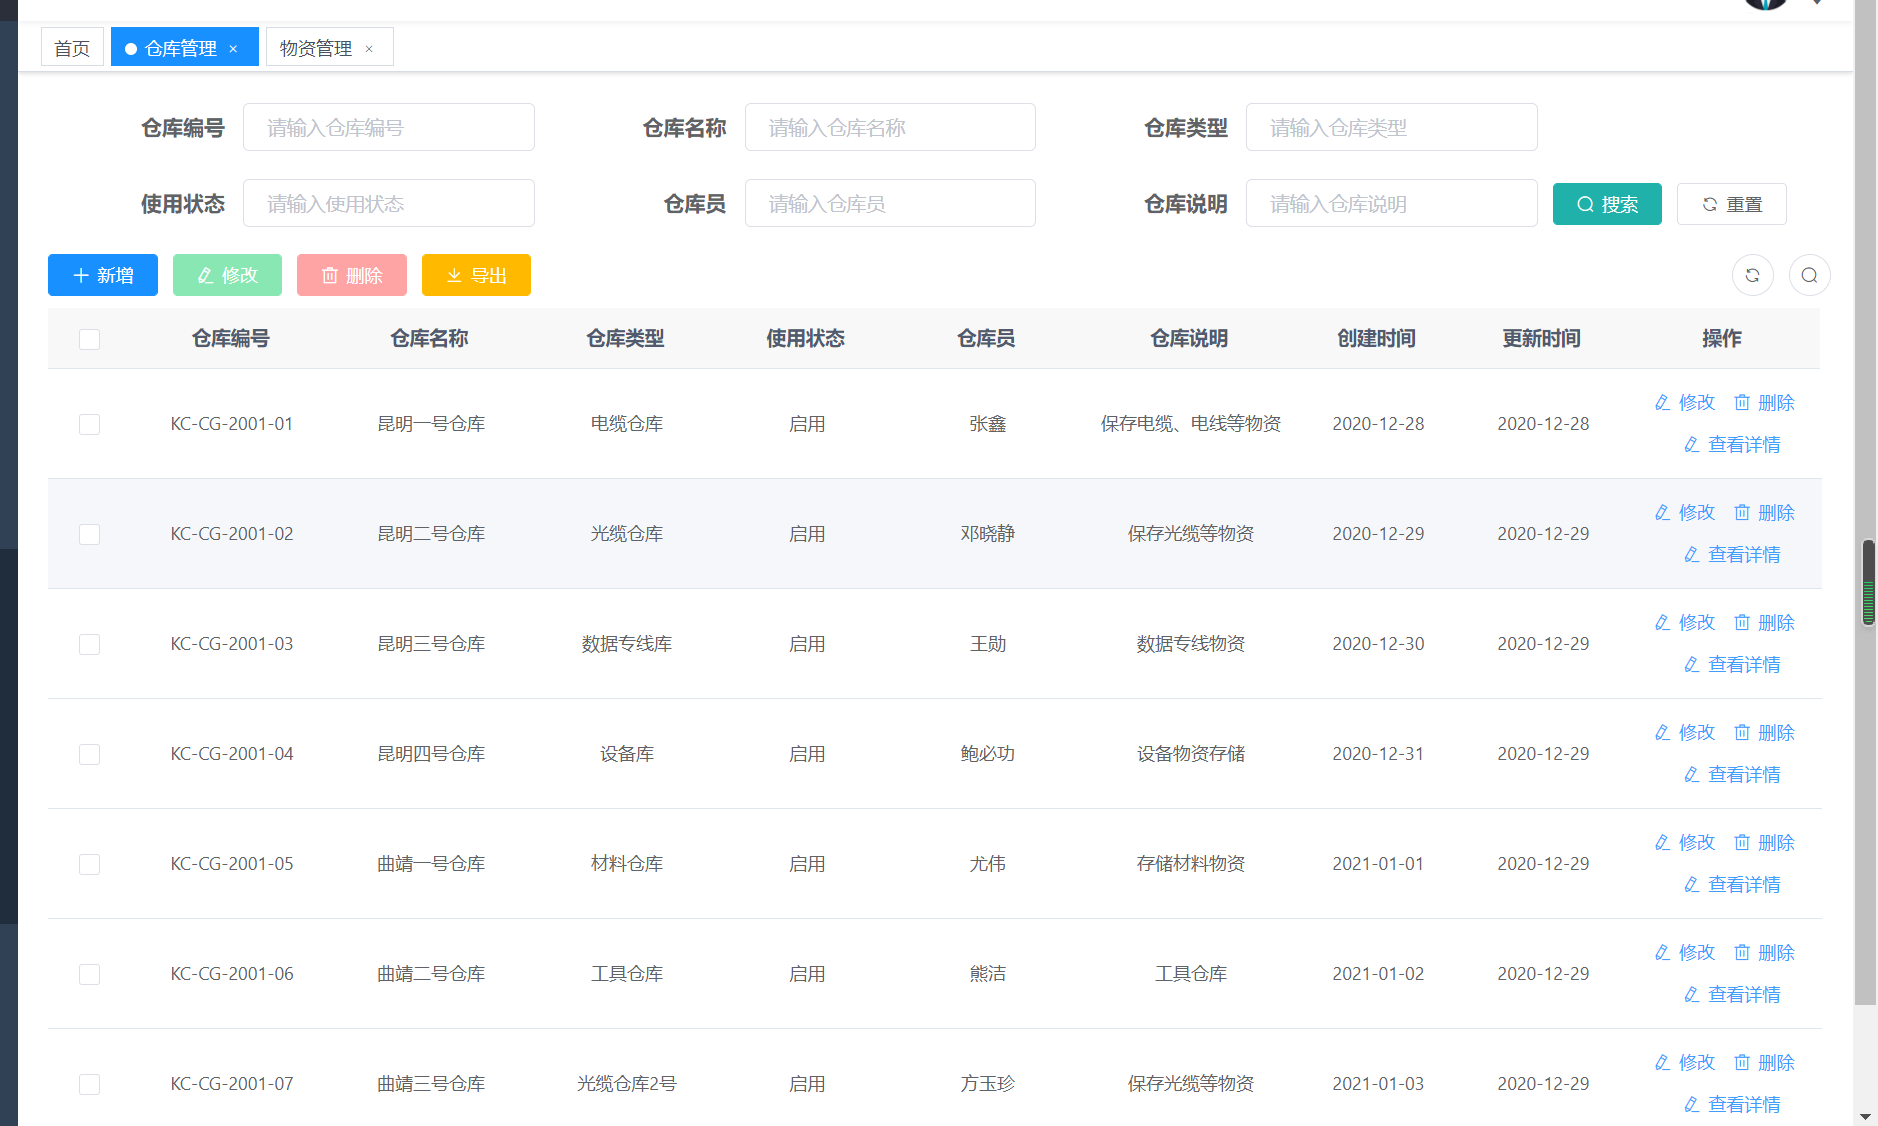The image size is (1878, 1126).
Task: Close the 仓库管理 tab
Action: click(233, 49)
